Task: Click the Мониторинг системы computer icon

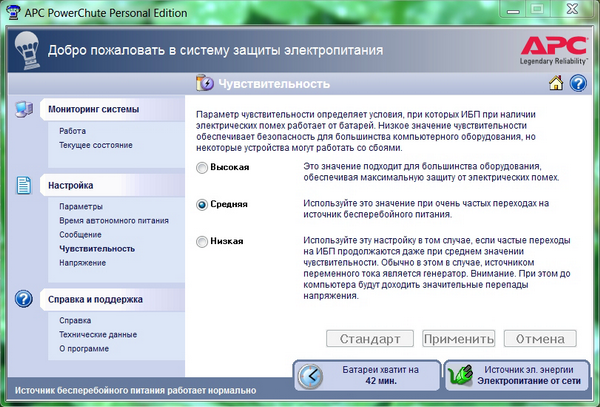Action: [x=24, y=109]
